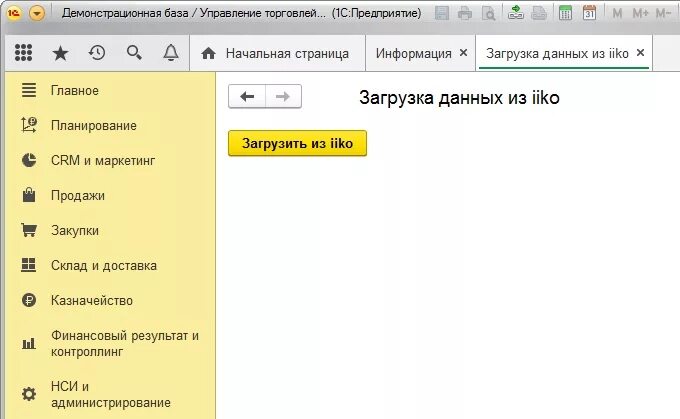
Task: Open the Calculator toolbar icon
Action: pos(565,13)
